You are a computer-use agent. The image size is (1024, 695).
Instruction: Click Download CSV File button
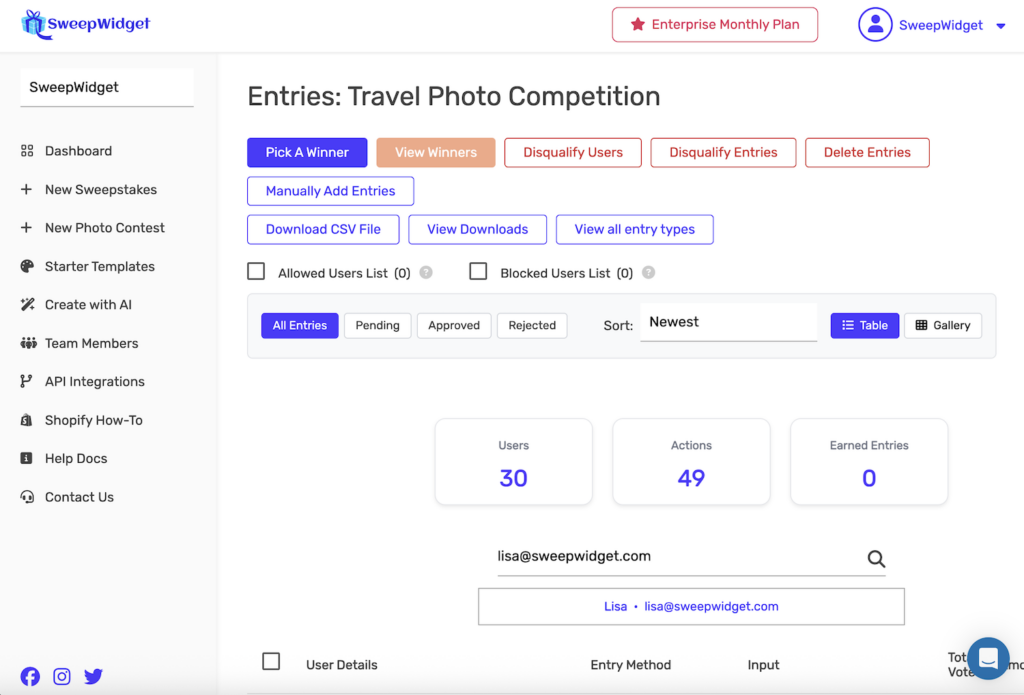(323, 230)
